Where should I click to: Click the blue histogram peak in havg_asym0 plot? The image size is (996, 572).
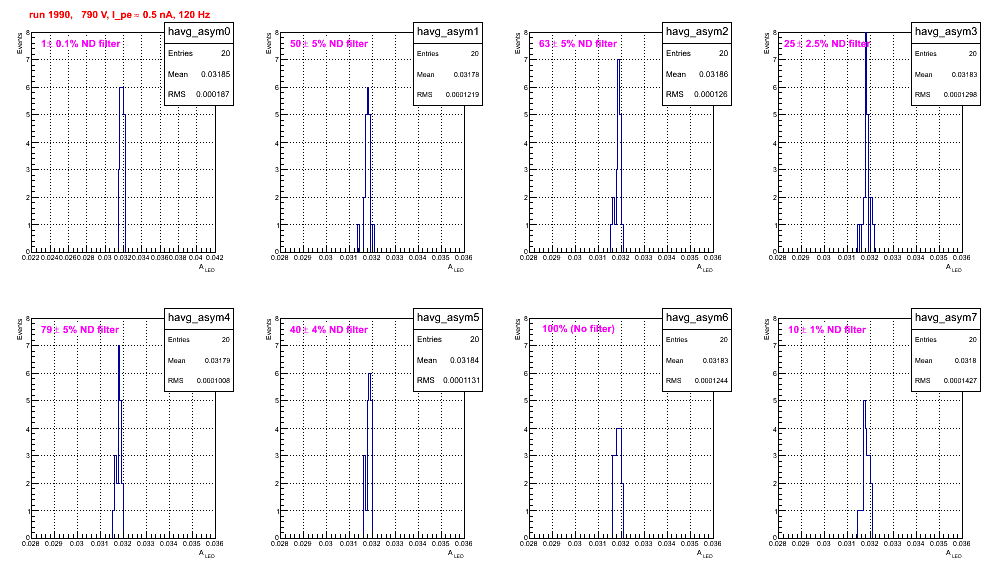[x=121, y=88]
